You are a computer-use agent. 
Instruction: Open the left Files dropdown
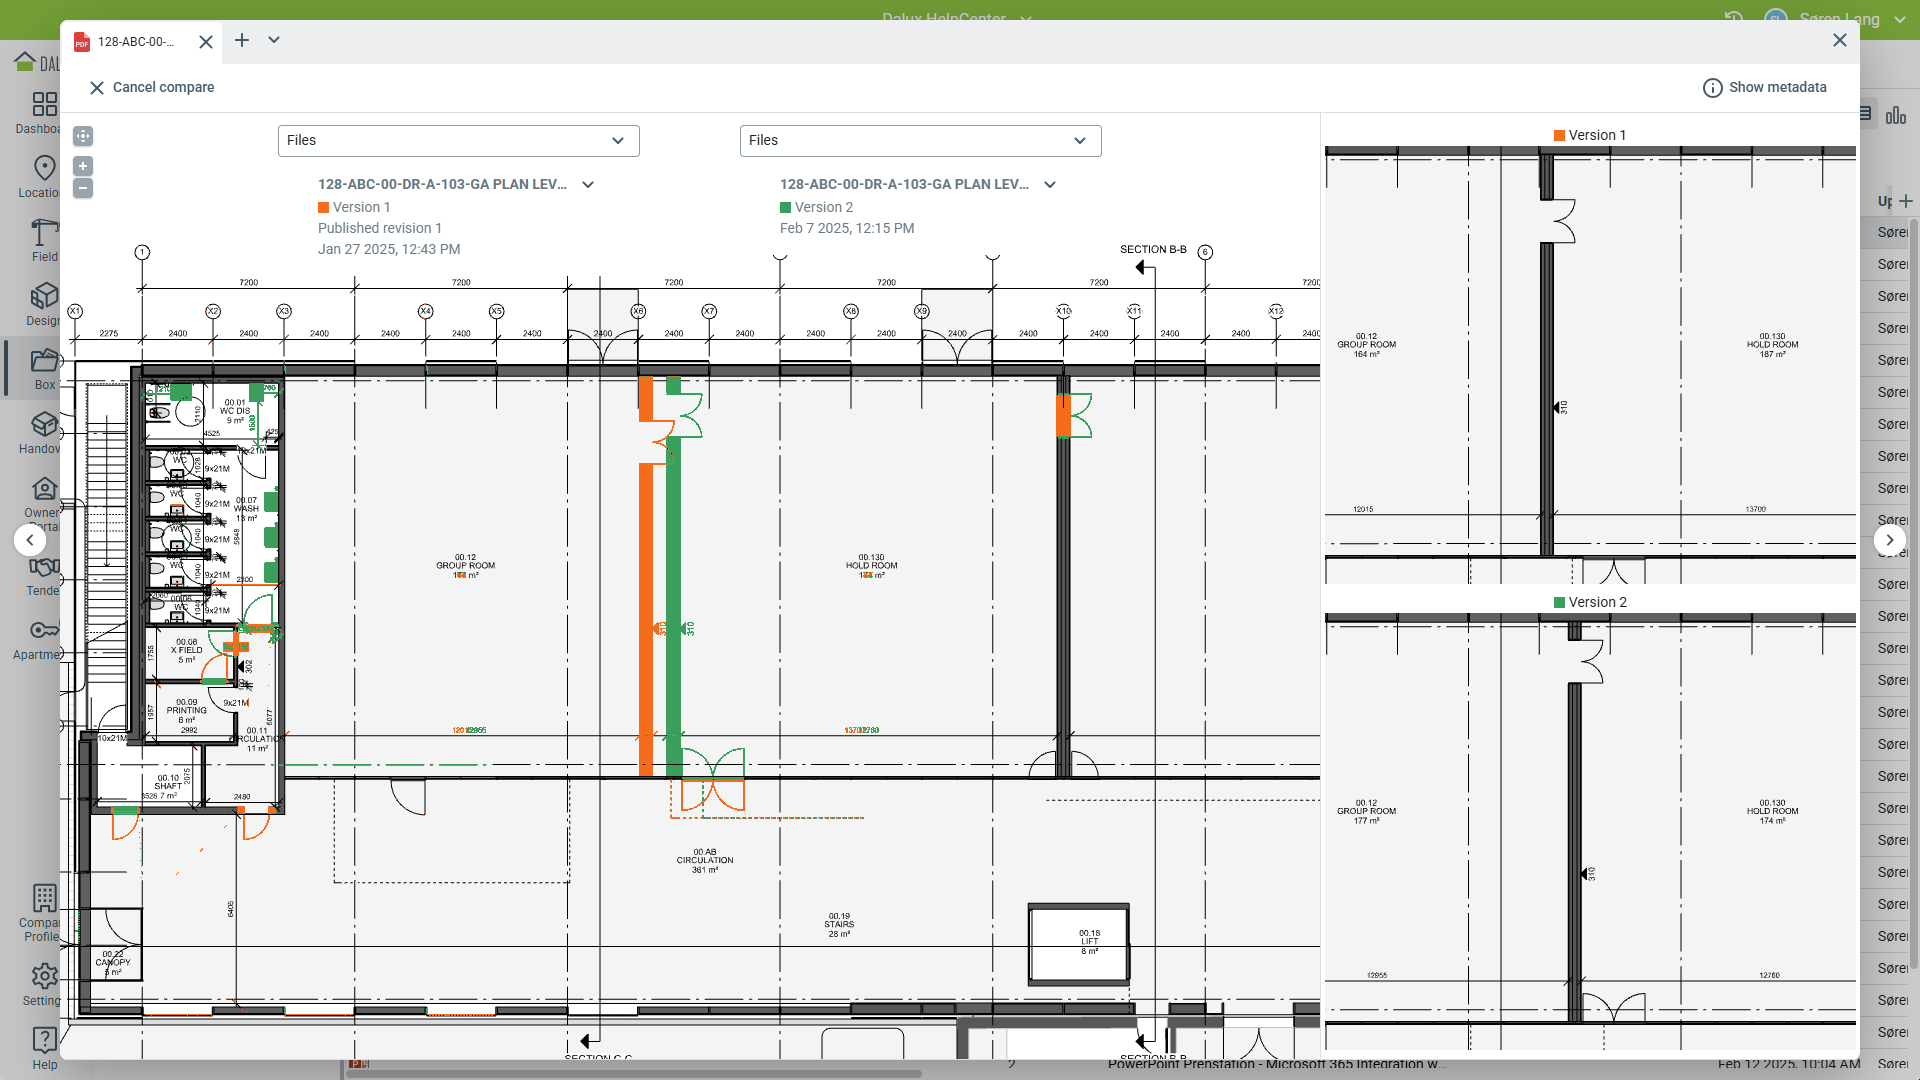[x=458, y=141]
